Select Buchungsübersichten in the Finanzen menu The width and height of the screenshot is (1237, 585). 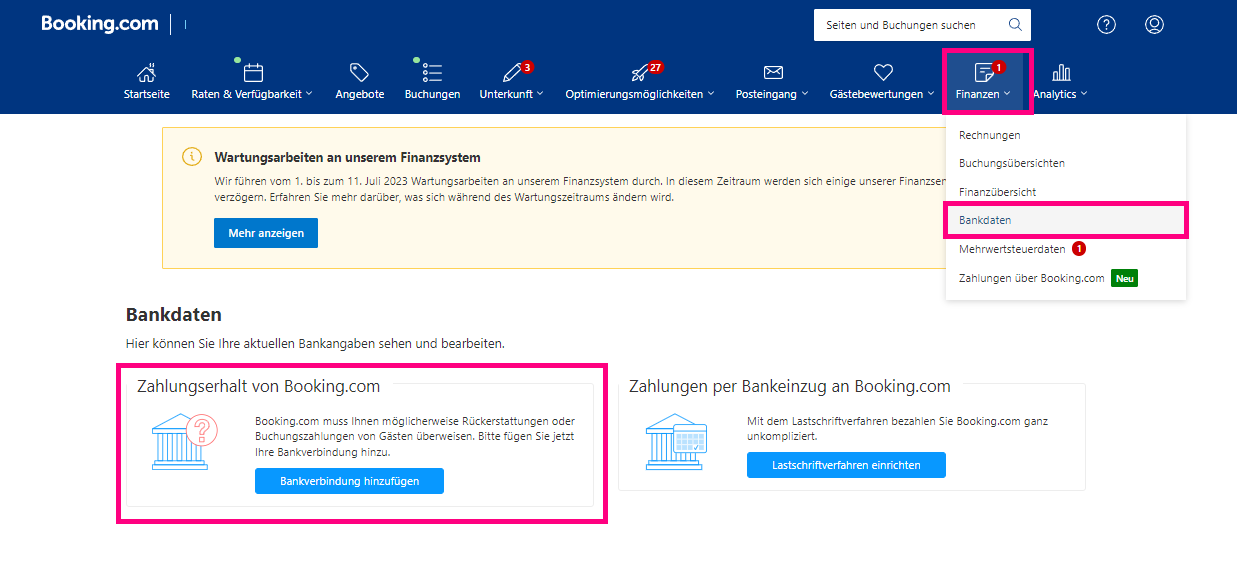[x=1011, y=163]
